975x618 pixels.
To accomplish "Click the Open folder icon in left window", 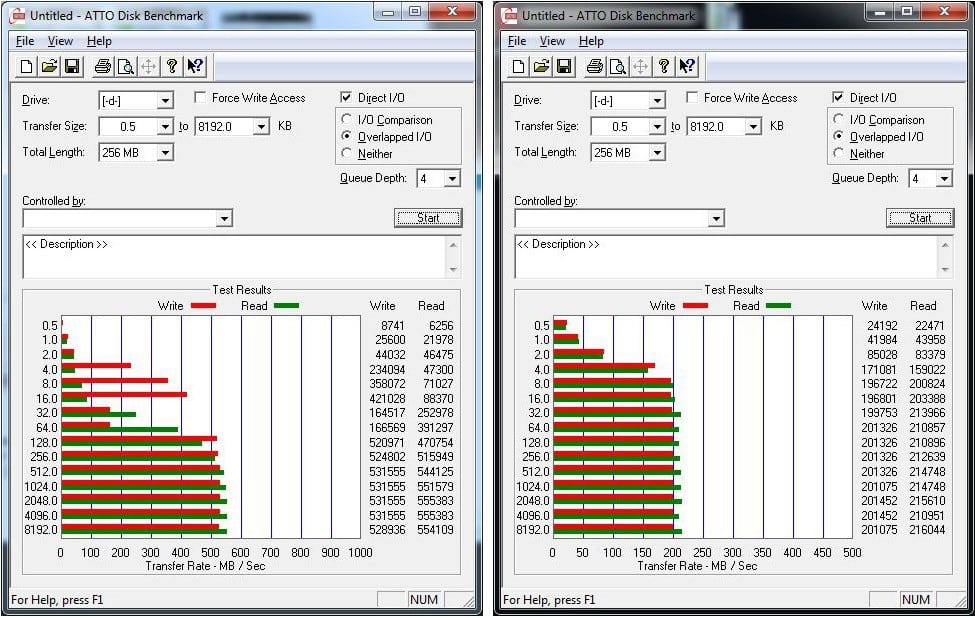I will coord(49,67).
